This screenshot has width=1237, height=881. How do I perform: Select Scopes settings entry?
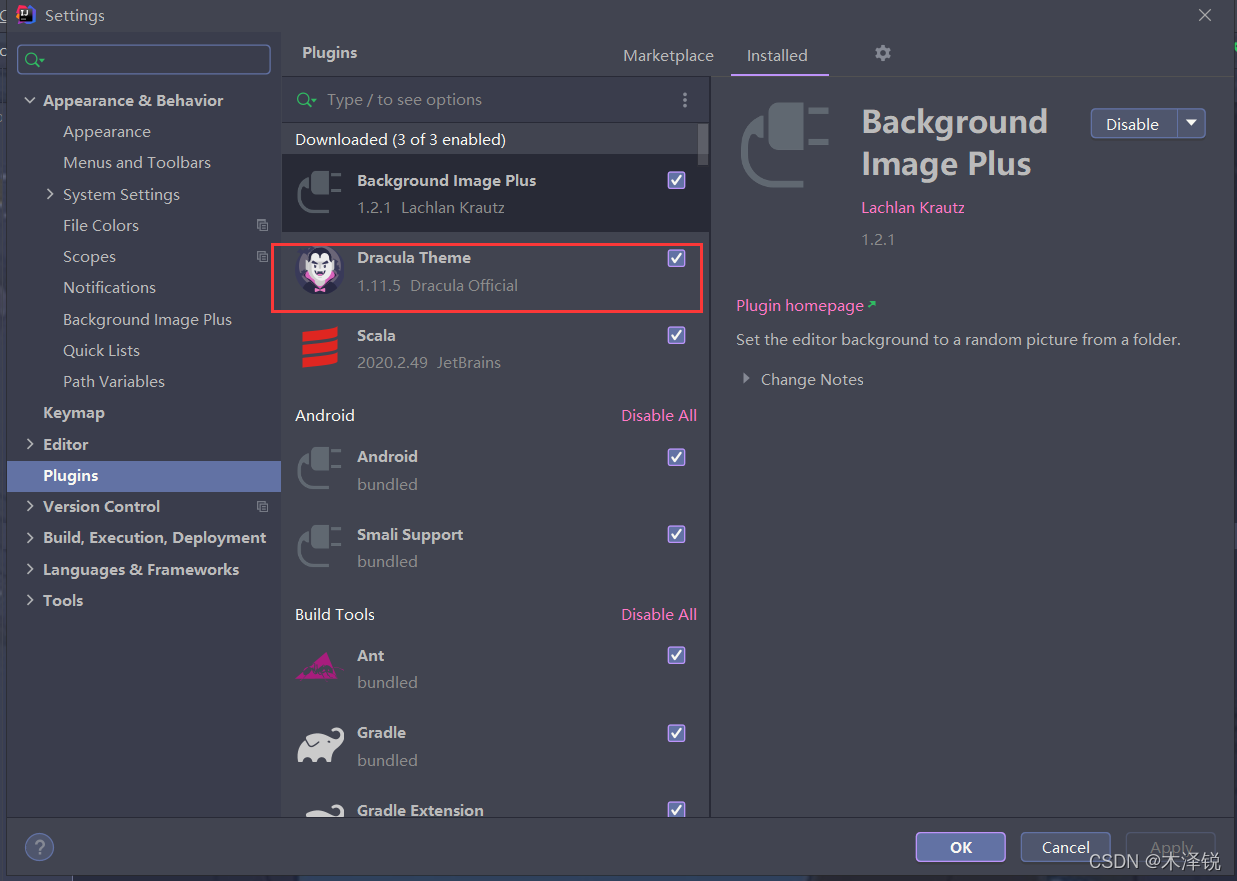89,256
